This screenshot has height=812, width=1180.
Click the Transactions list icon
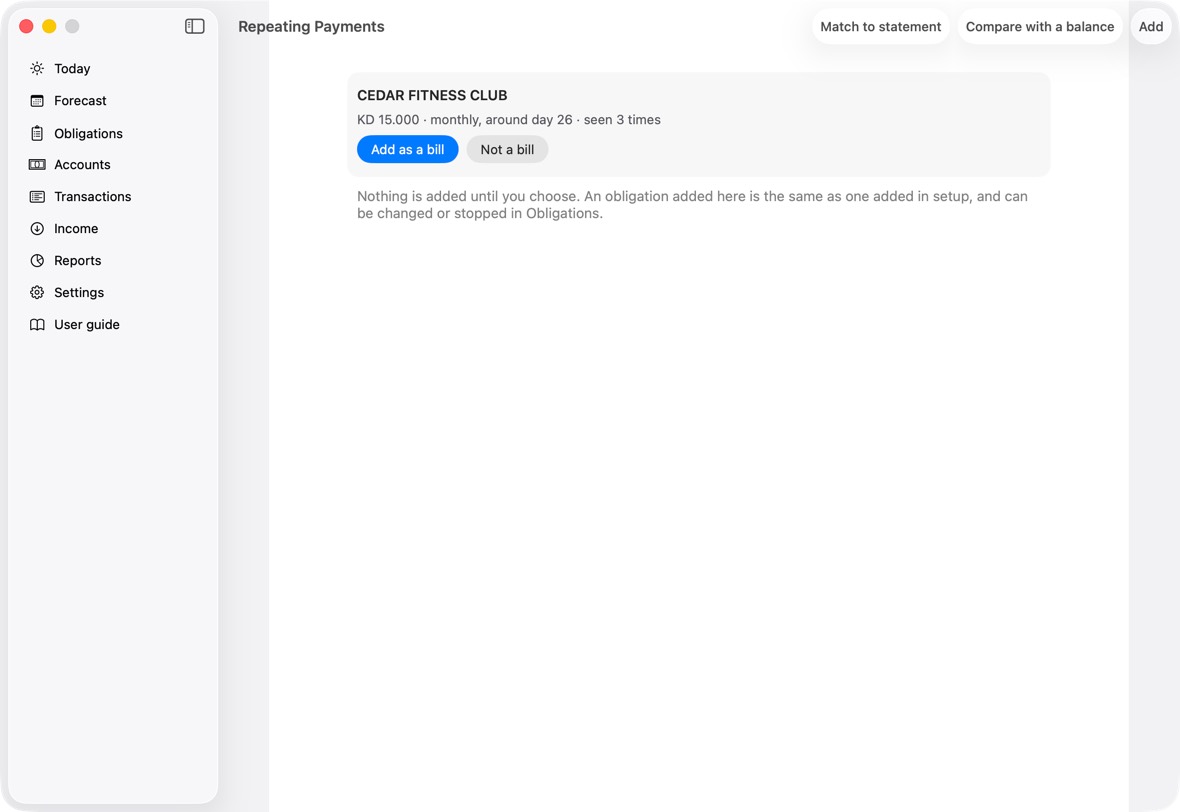(37, 196)
